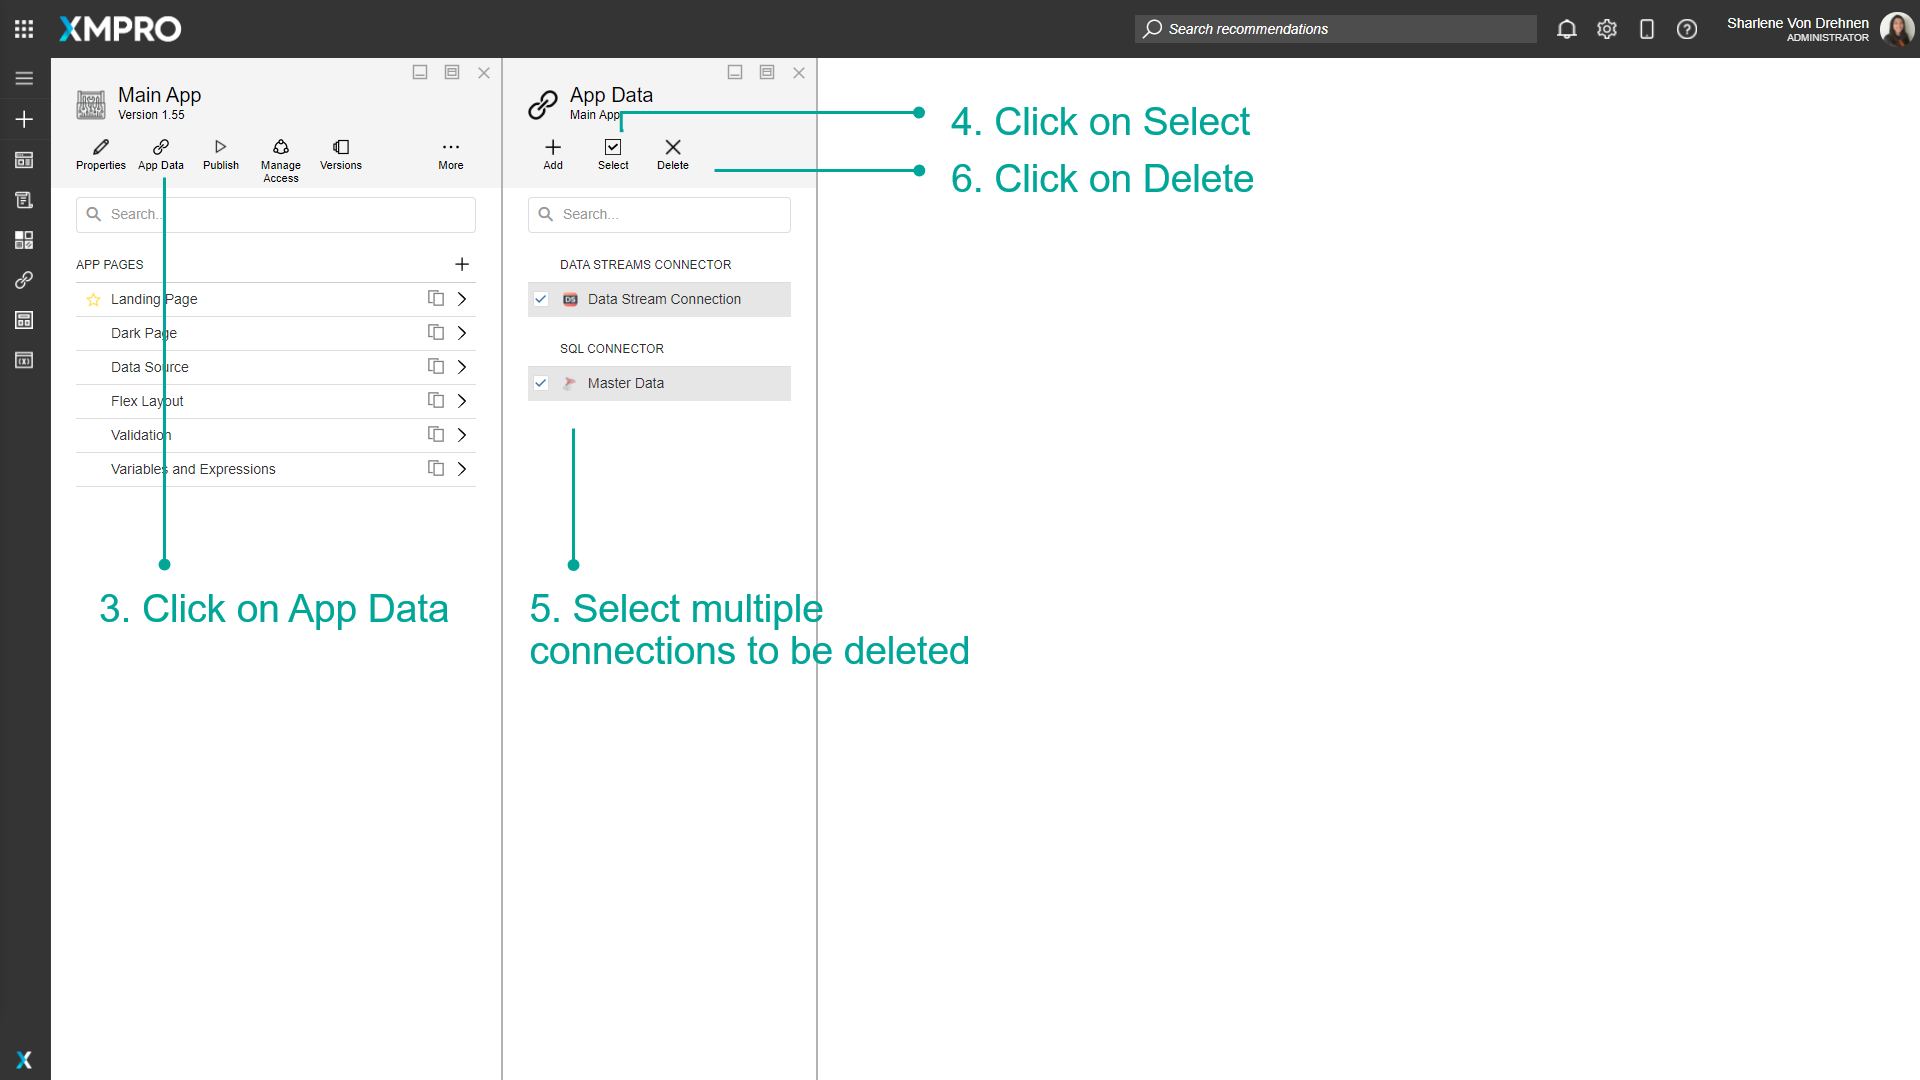Open the app grid menu top-left
The image size is (1920, 1080).
pyautogui.click(x=24, y=28)
